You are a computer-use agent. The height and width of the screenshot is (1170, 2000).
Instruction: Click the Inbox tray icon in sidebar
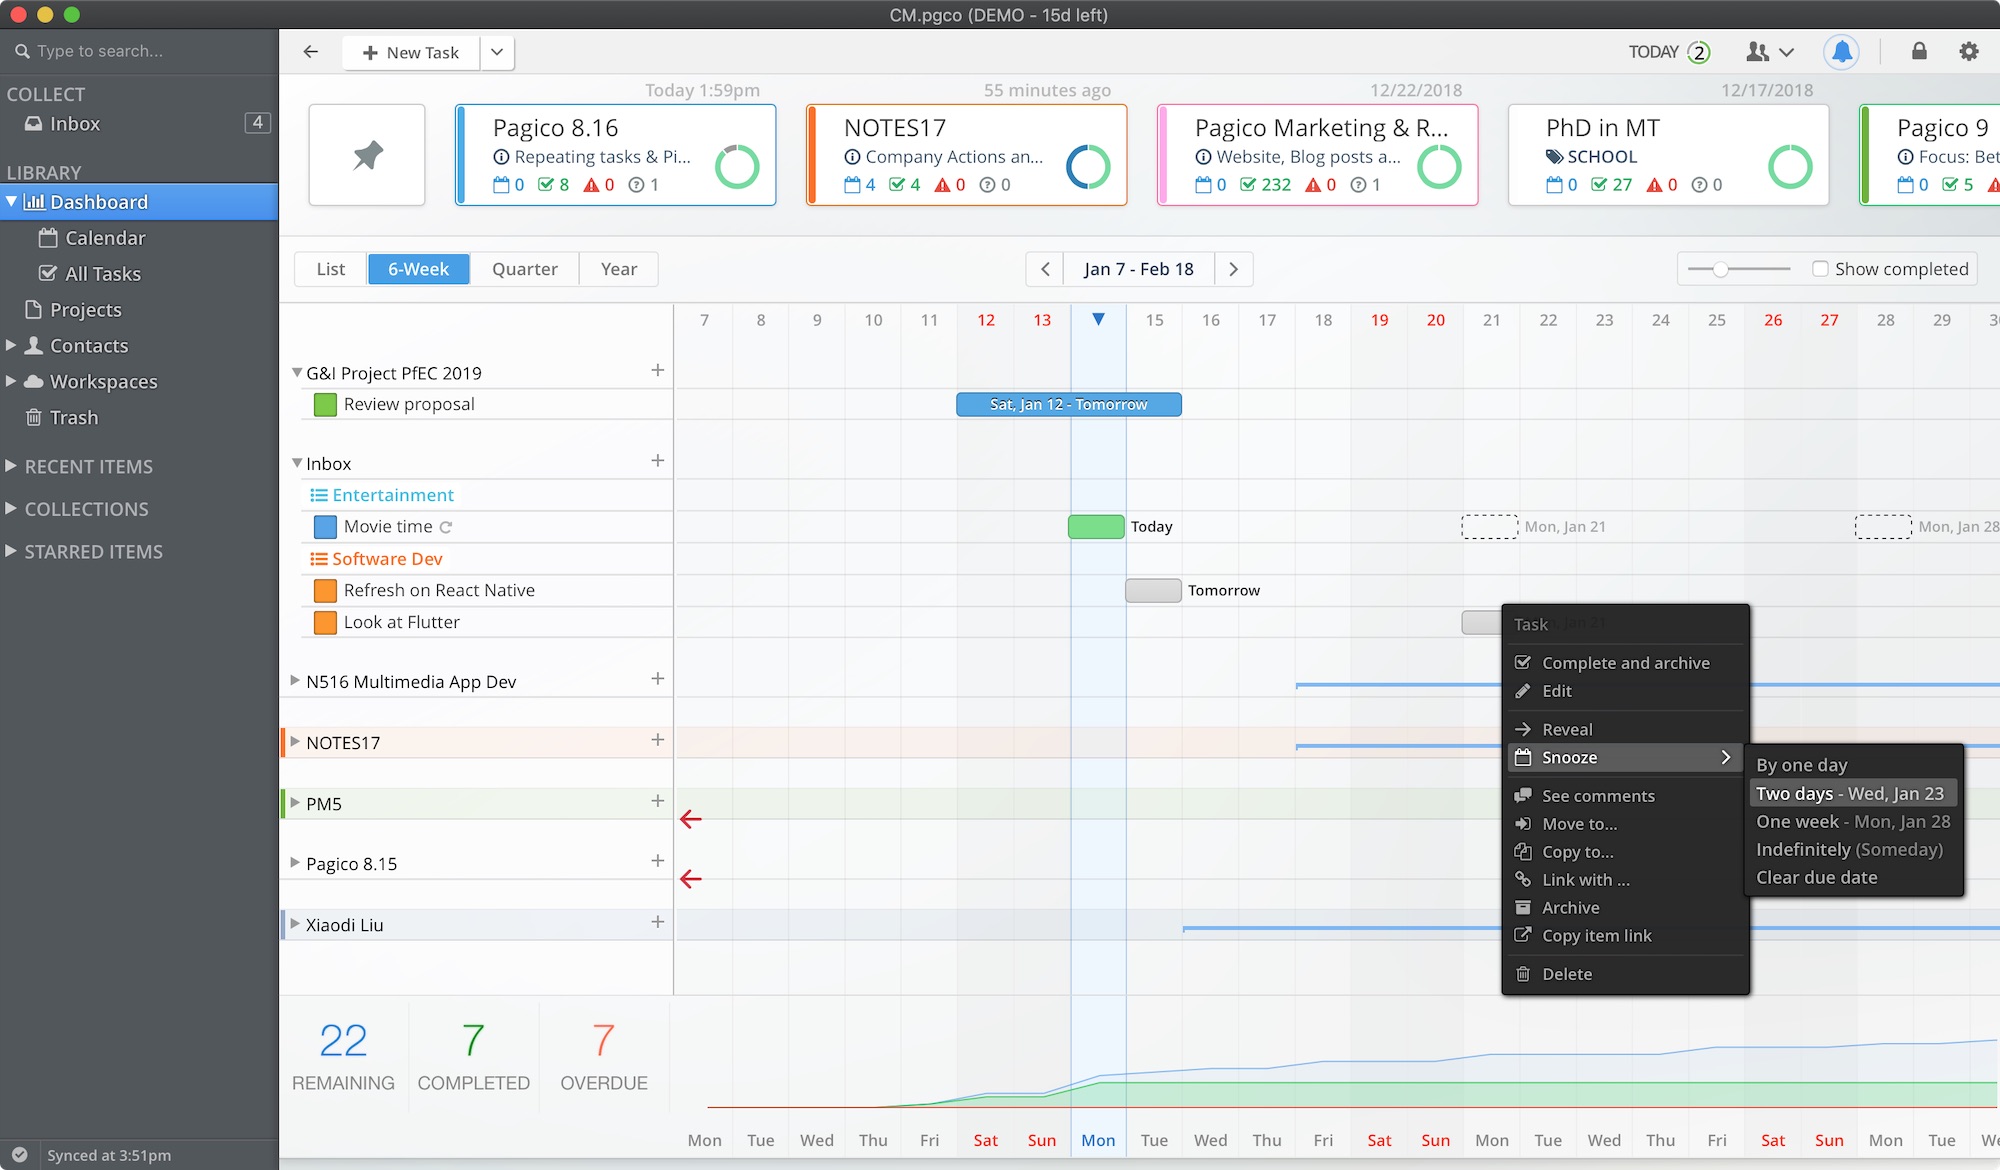pyautogui.click(x=34, y=124)
